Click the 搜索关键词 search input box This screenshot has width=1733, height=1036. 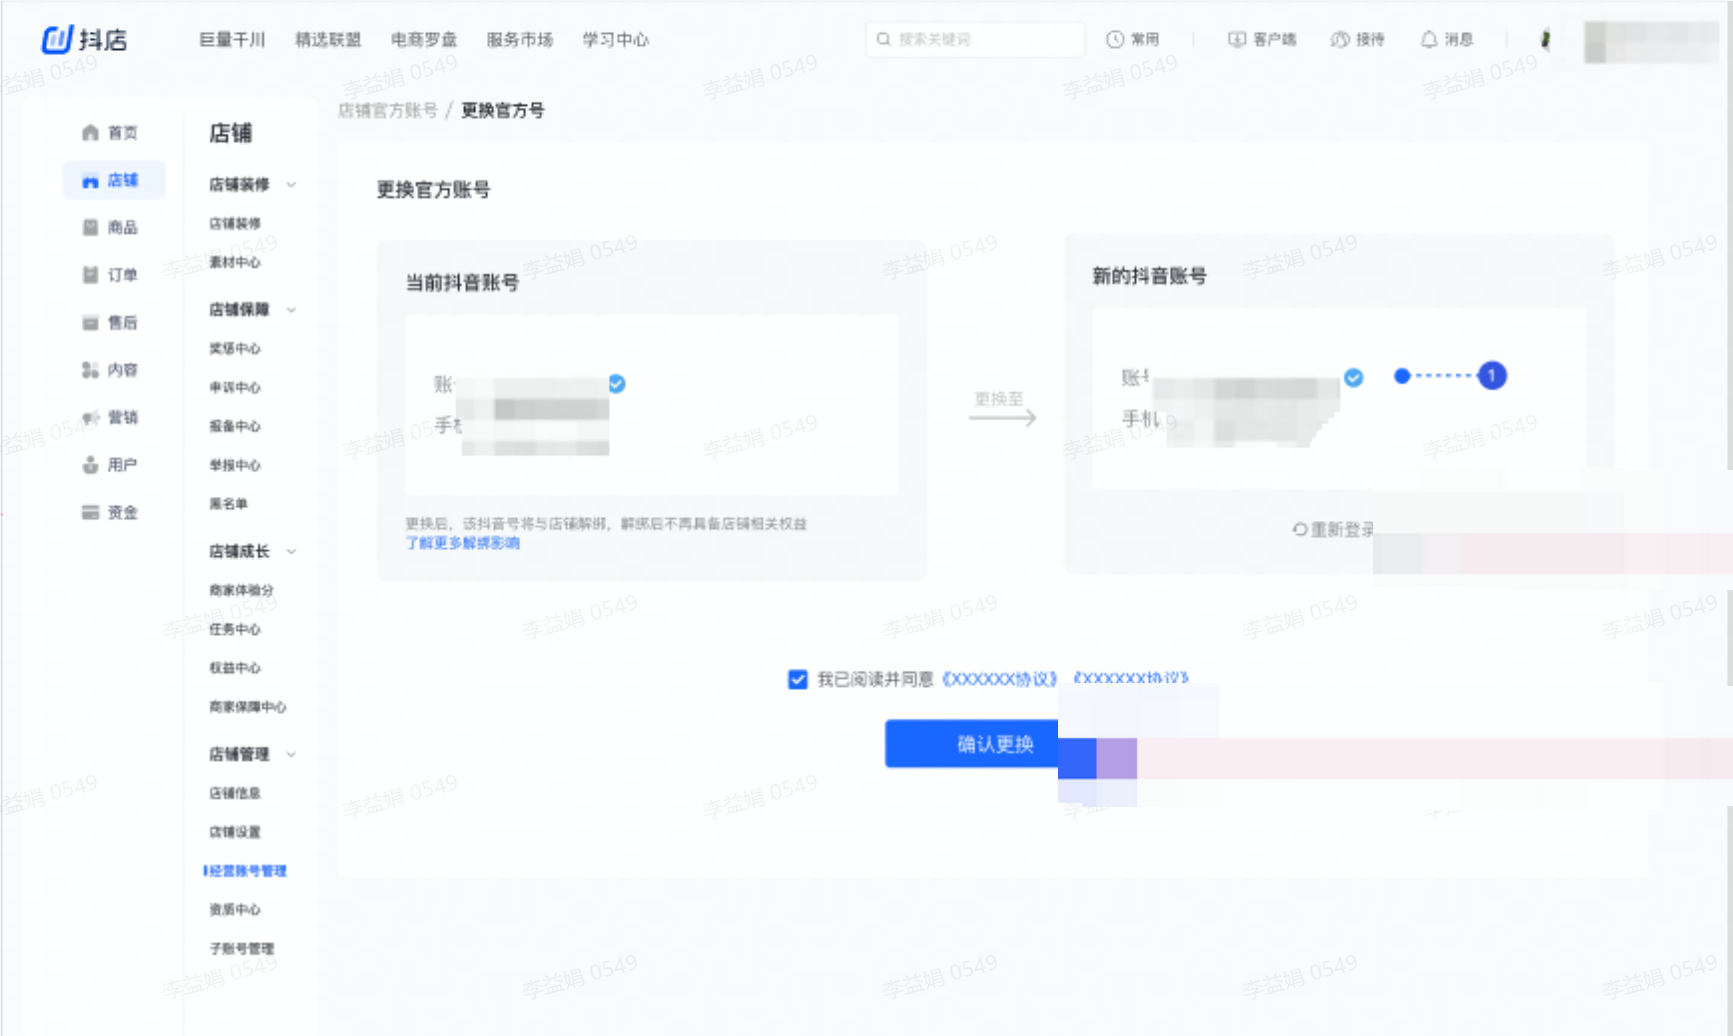[x=975, y=39]
